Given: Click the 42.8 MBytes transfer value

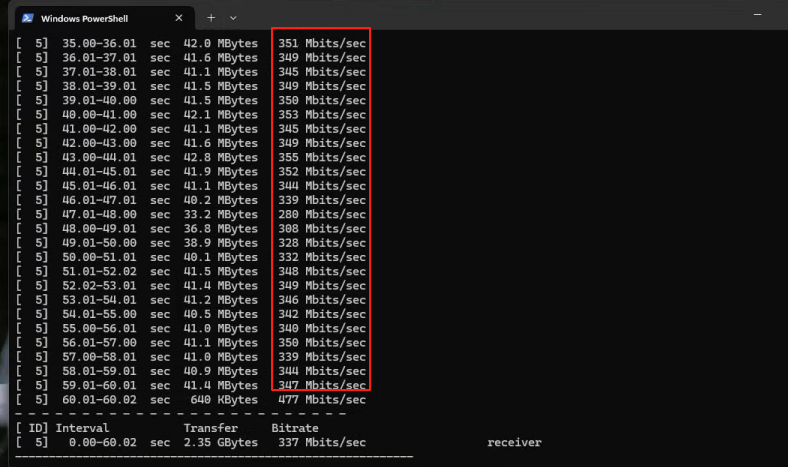Looking at the screenshot, I should pos(220,157).
